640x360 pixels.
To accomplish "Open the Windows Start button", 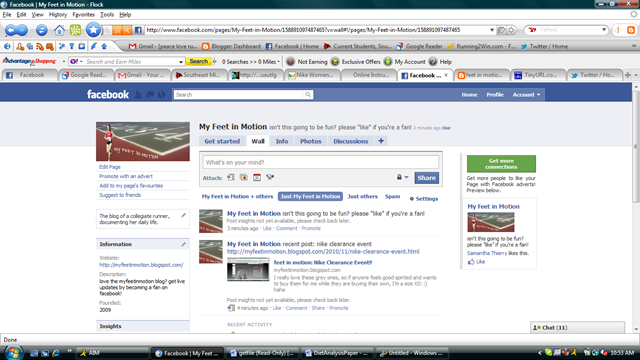I will click(13, 353).
